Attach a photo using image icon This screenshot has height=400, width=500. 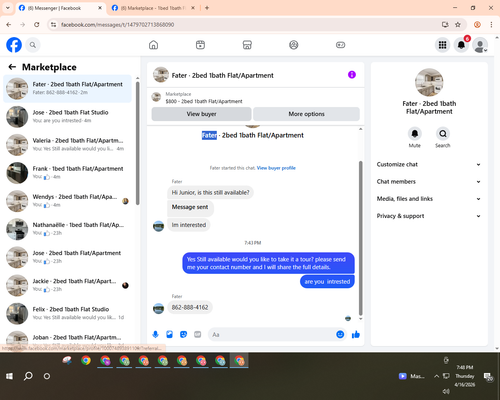169,334
